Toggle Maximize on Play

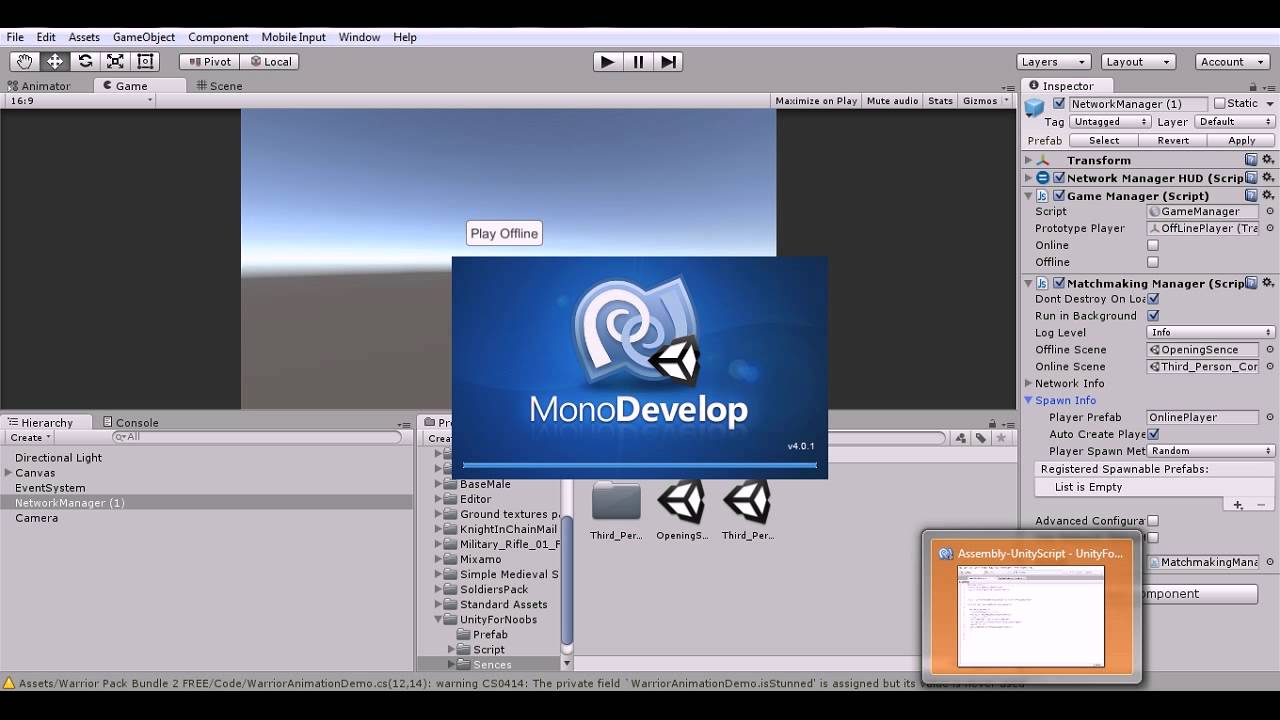816,101
